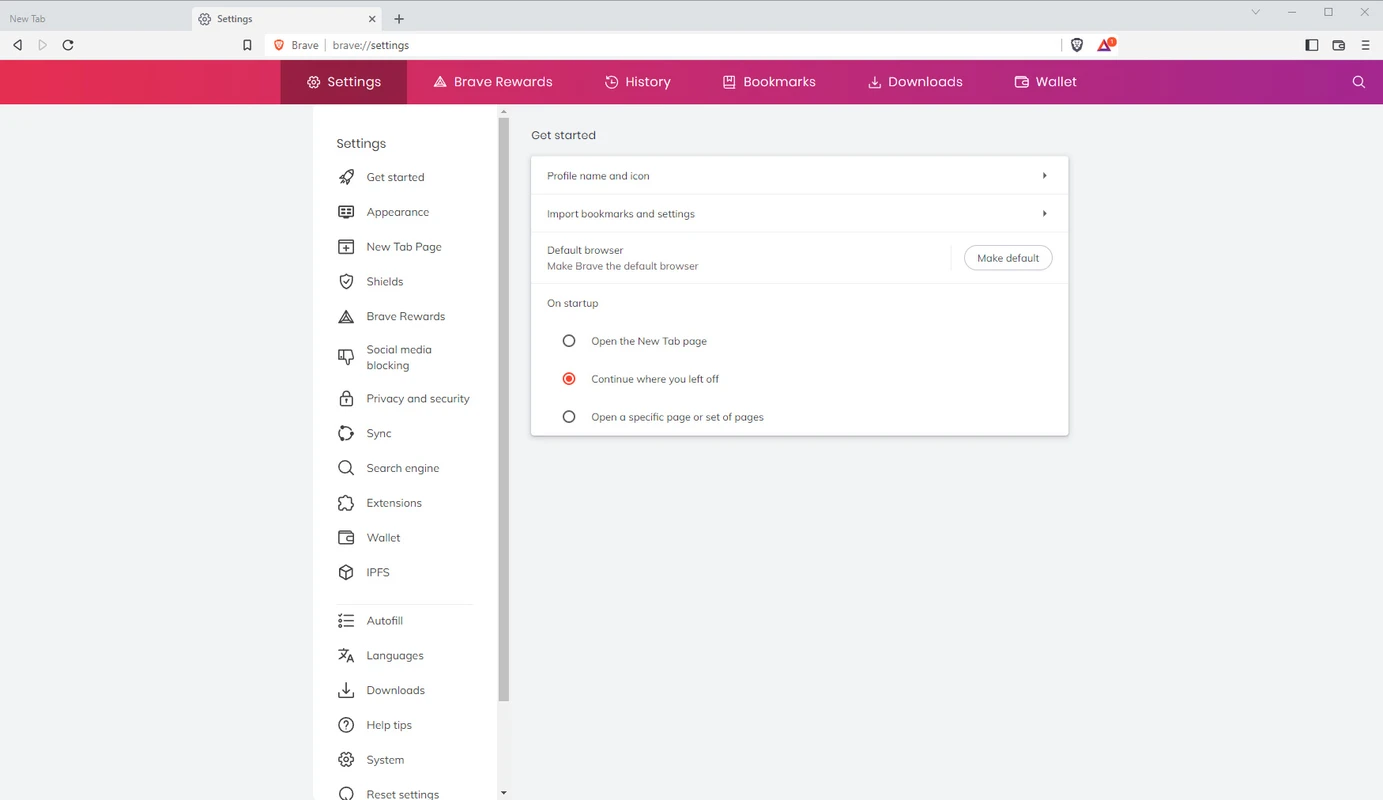This screenshot has height=800, width=1383.
Task: Click the Brave Rewards triangle sidebar icon
Action: pyautogui.click(x=346, y=317)
